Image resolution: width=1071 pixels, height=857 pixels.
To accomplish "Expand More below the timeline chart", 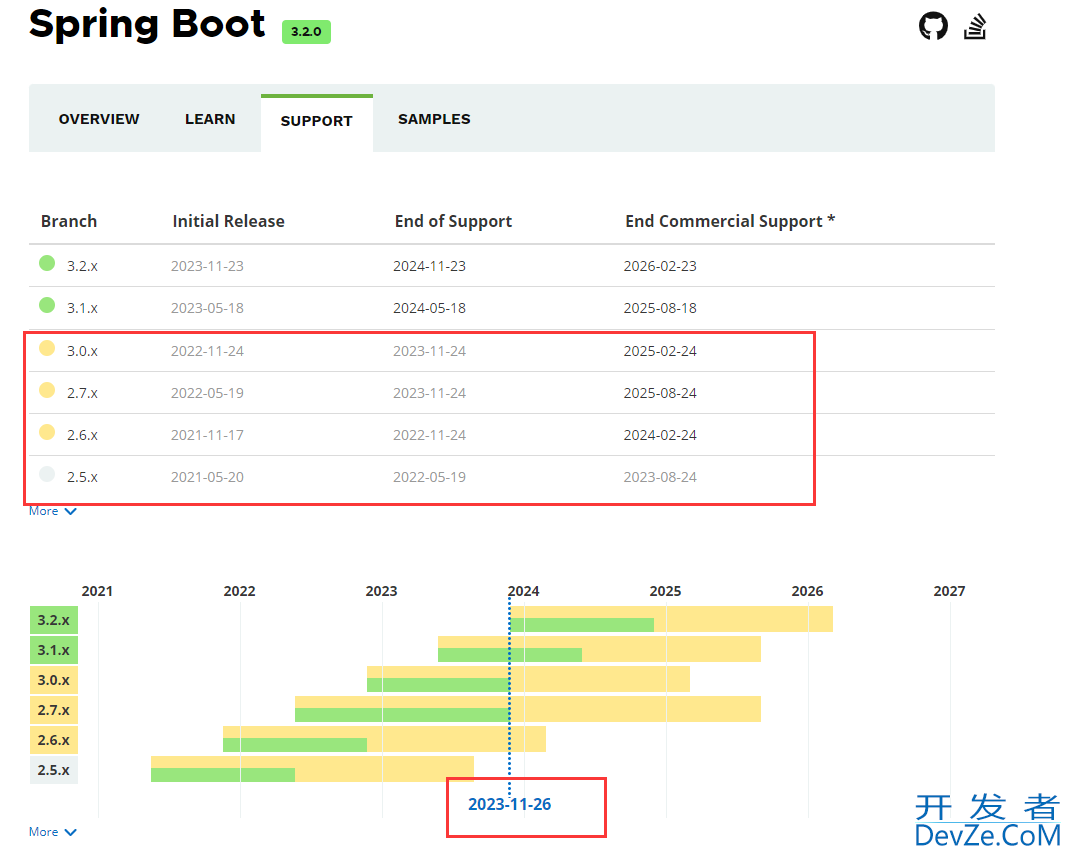I will [53, 832].
